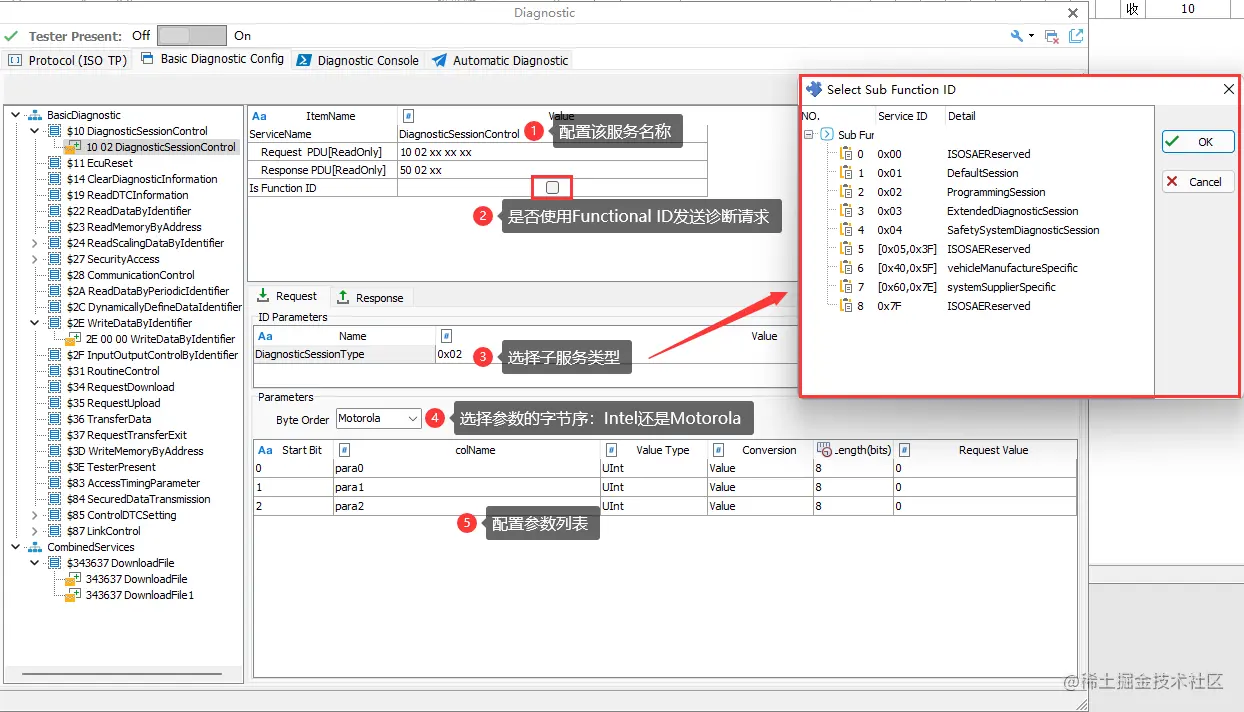1244x712 pixels.
Task: Check the Is Function ID checkbox
Action: click(552, 188)
